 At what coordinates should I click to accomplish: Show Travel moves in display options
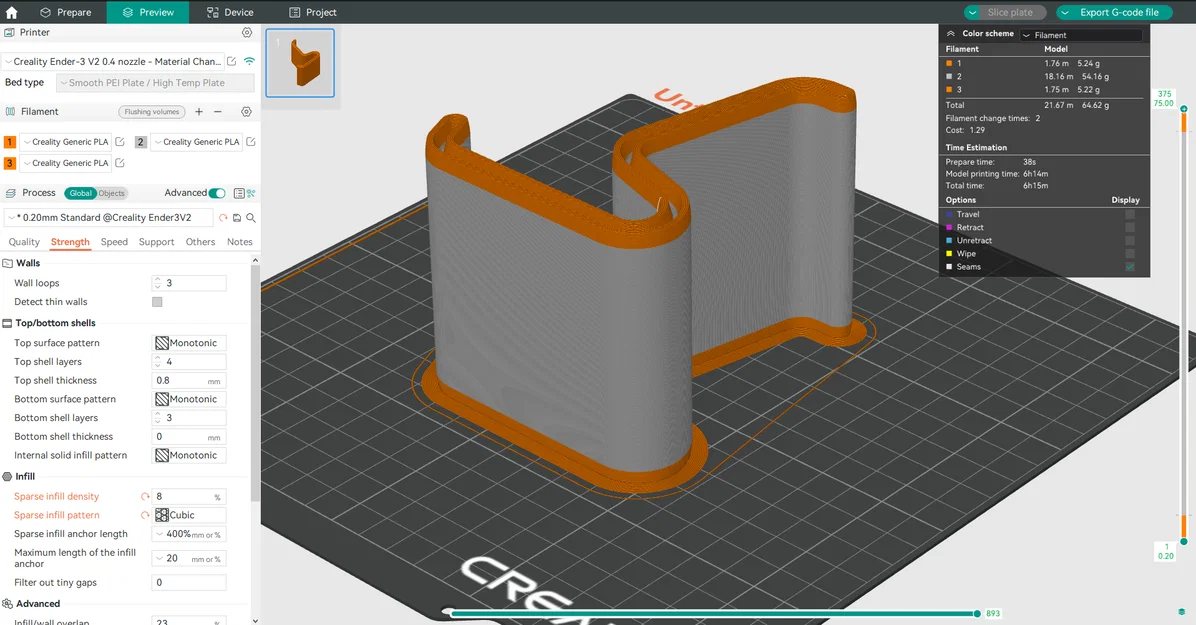pyautogui.click(x=1130, y=214)
